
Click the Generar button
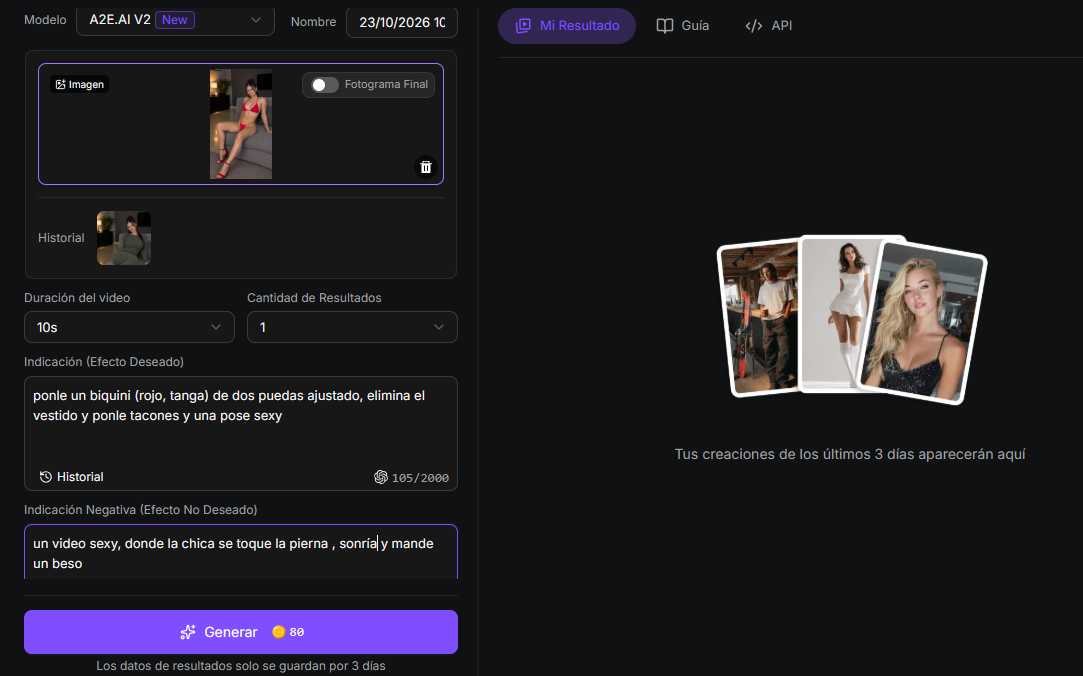pos(241,632)
